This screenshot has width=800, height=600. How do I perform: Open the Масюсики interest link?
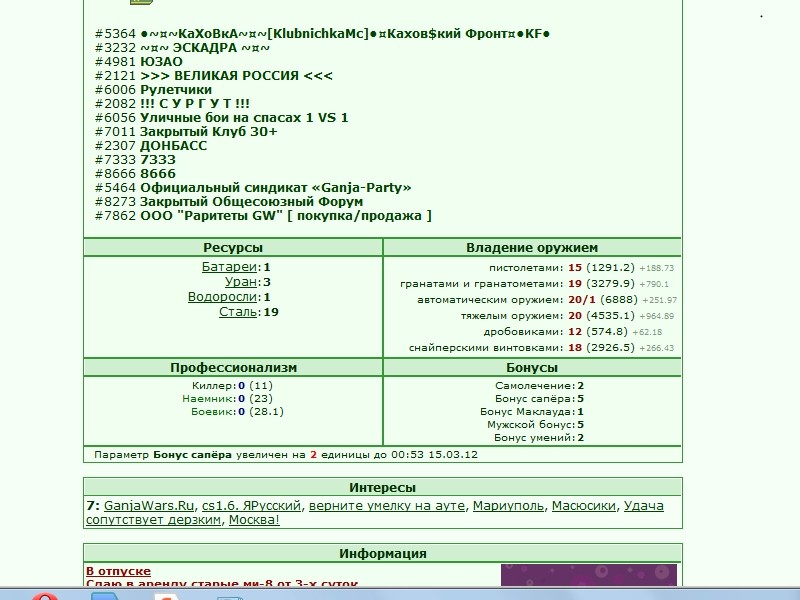coord(584,506)
